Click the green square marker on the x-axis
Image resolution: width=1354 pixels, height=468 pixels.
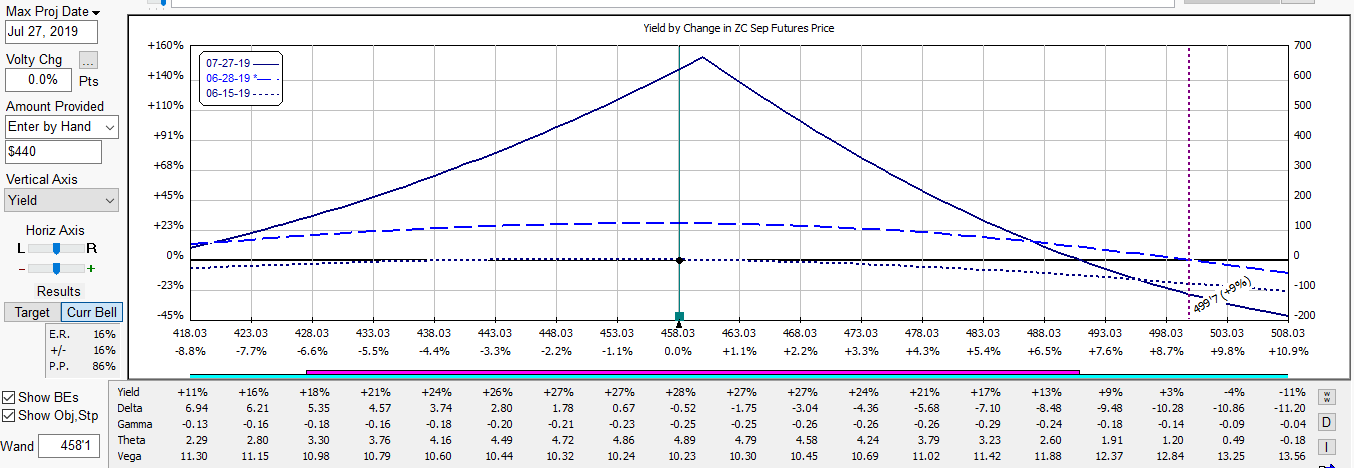679,316
